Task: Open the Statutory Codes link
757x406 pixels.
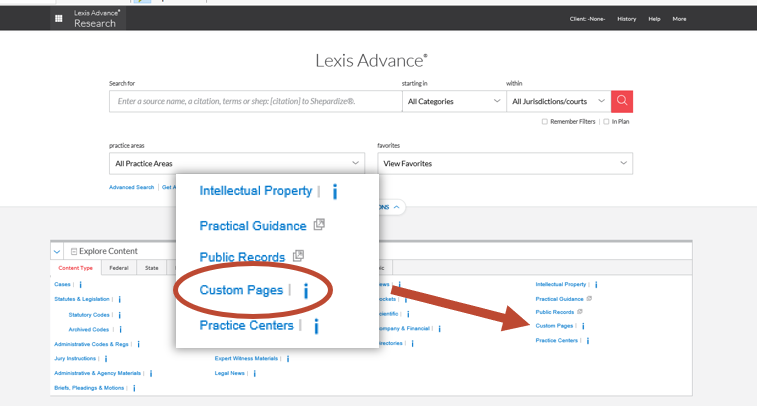Action: coord(89,315)
